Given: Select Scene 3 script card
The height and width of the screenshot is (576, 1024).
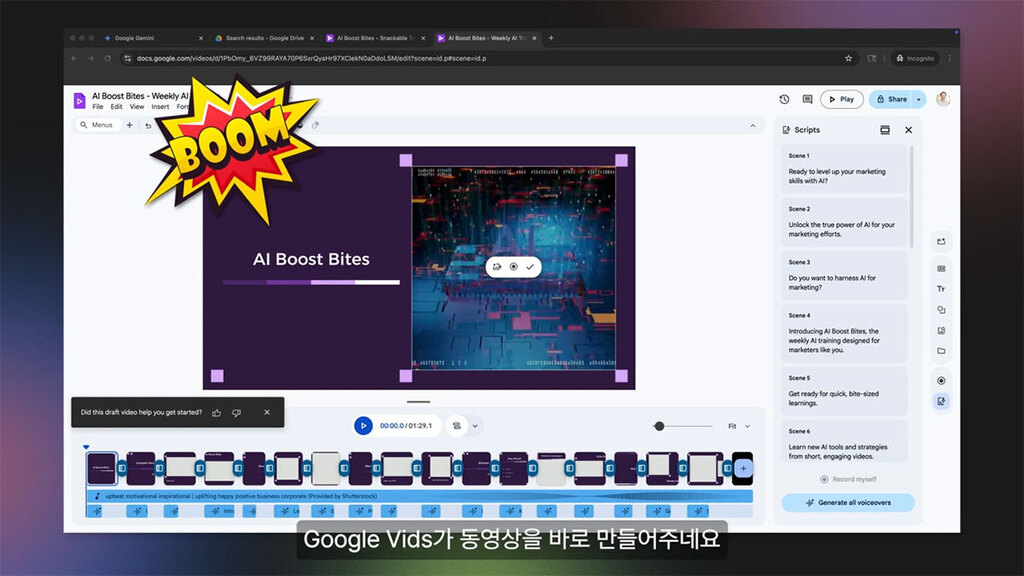Looking at the screenshot, I should [x=844, y=275].
